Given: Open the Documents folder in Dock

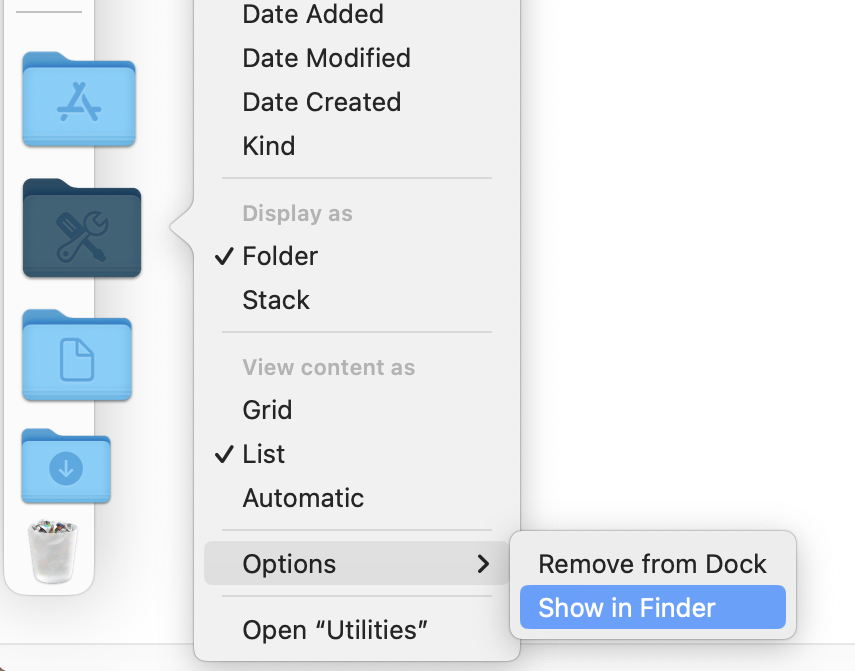Looking at the screenshot, I should [77, 357].
